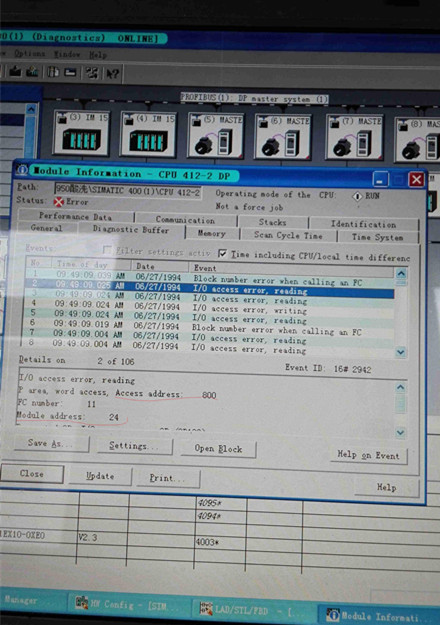Open the Window menu
The width and height of the screenshot is (440, 625).
67,54
